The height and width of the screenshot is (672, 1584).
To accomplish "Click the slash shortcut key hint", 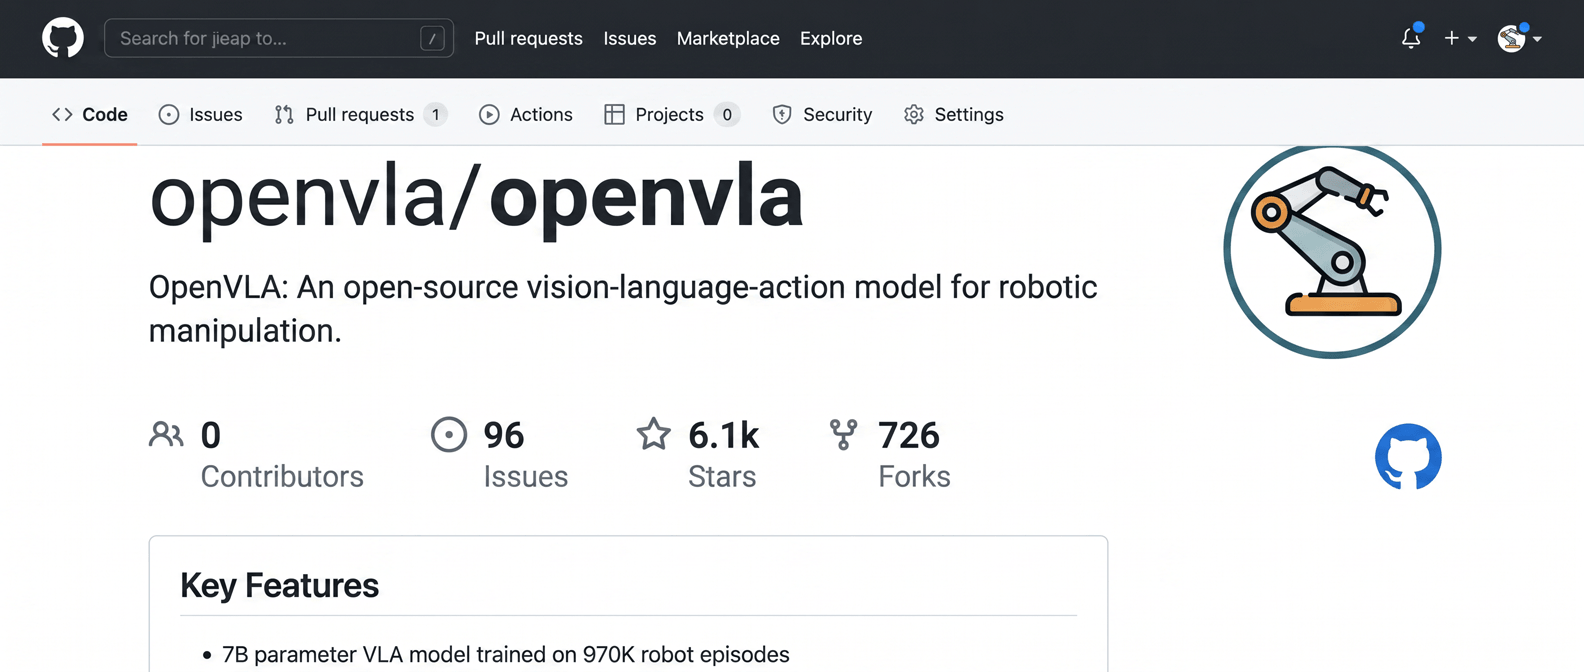I will click(x=432, y=38).
